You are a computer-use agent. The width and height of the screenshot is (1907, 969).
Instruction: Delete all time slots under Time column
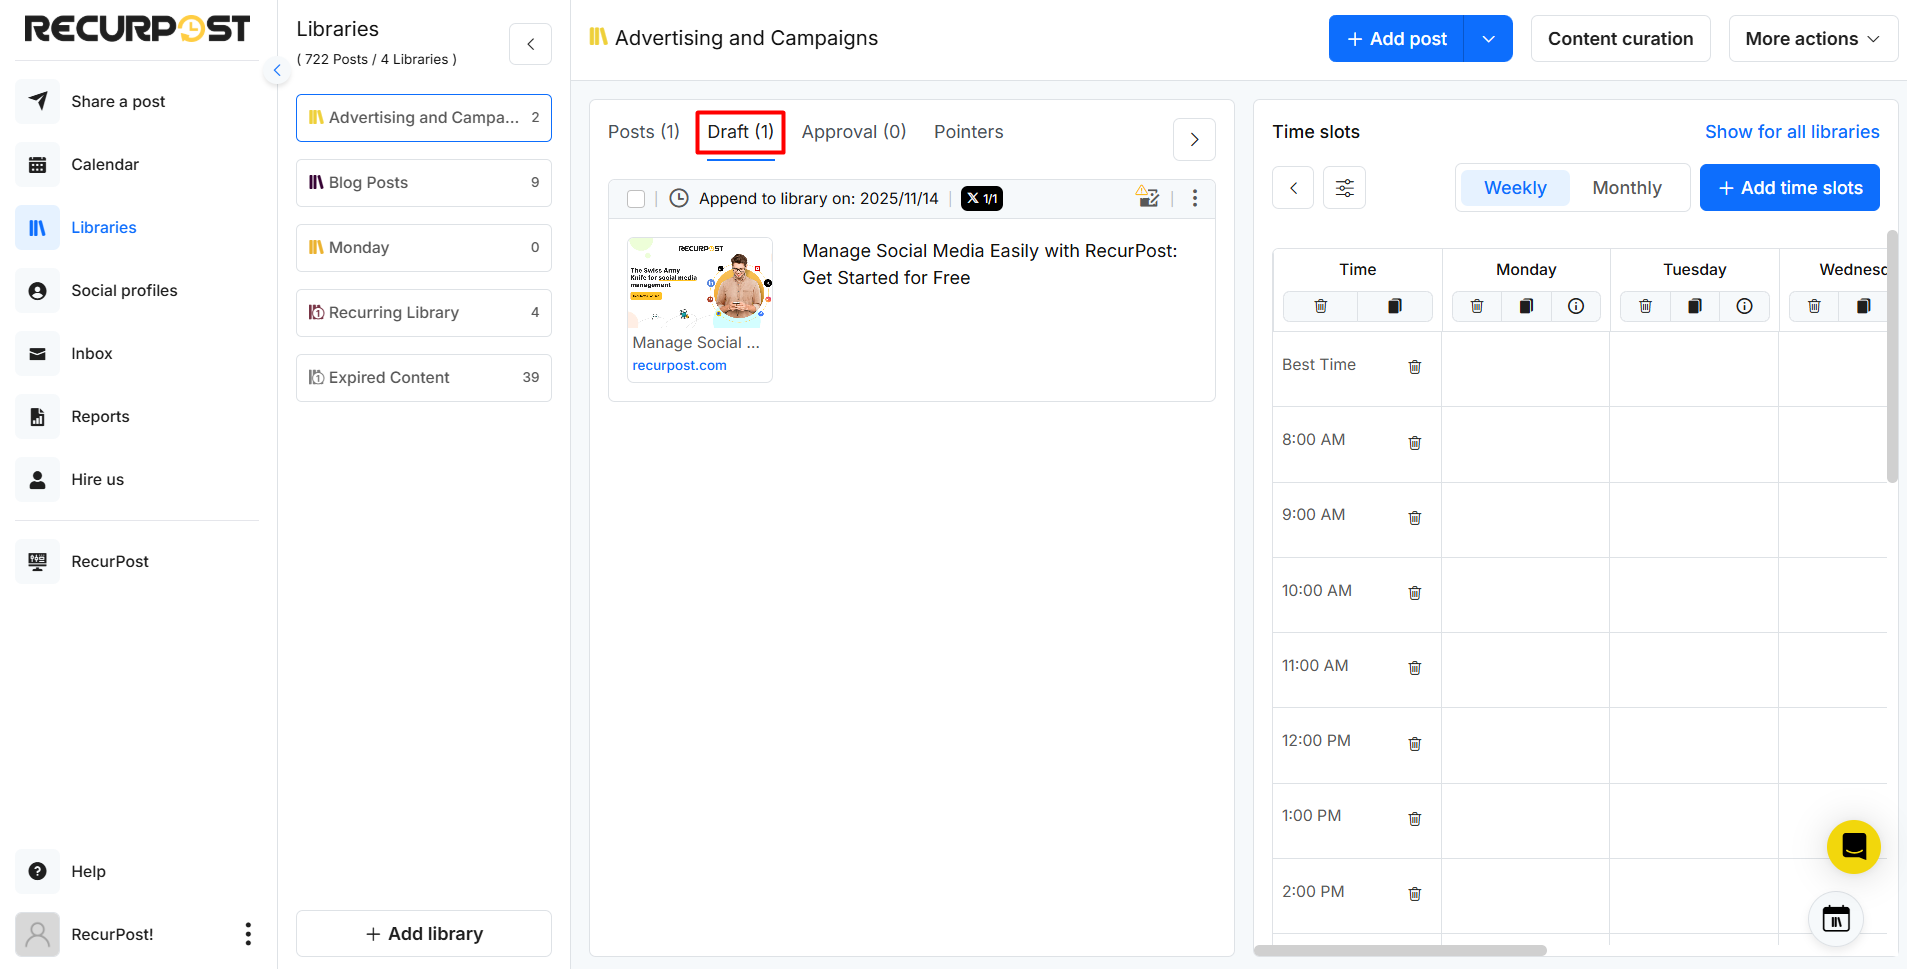[x=1320, y=306]
